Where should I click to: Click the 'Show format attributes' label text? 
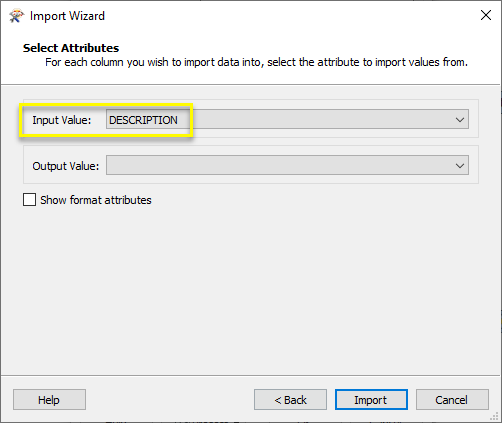[x=96, y=200]
